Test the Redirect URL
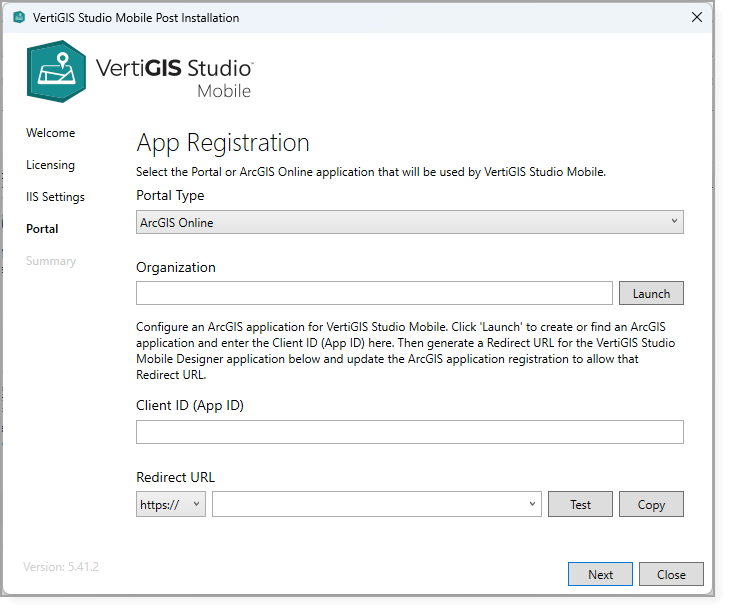Image resolution: width=730 pixels, height=612 pixels. coord(580,504)
